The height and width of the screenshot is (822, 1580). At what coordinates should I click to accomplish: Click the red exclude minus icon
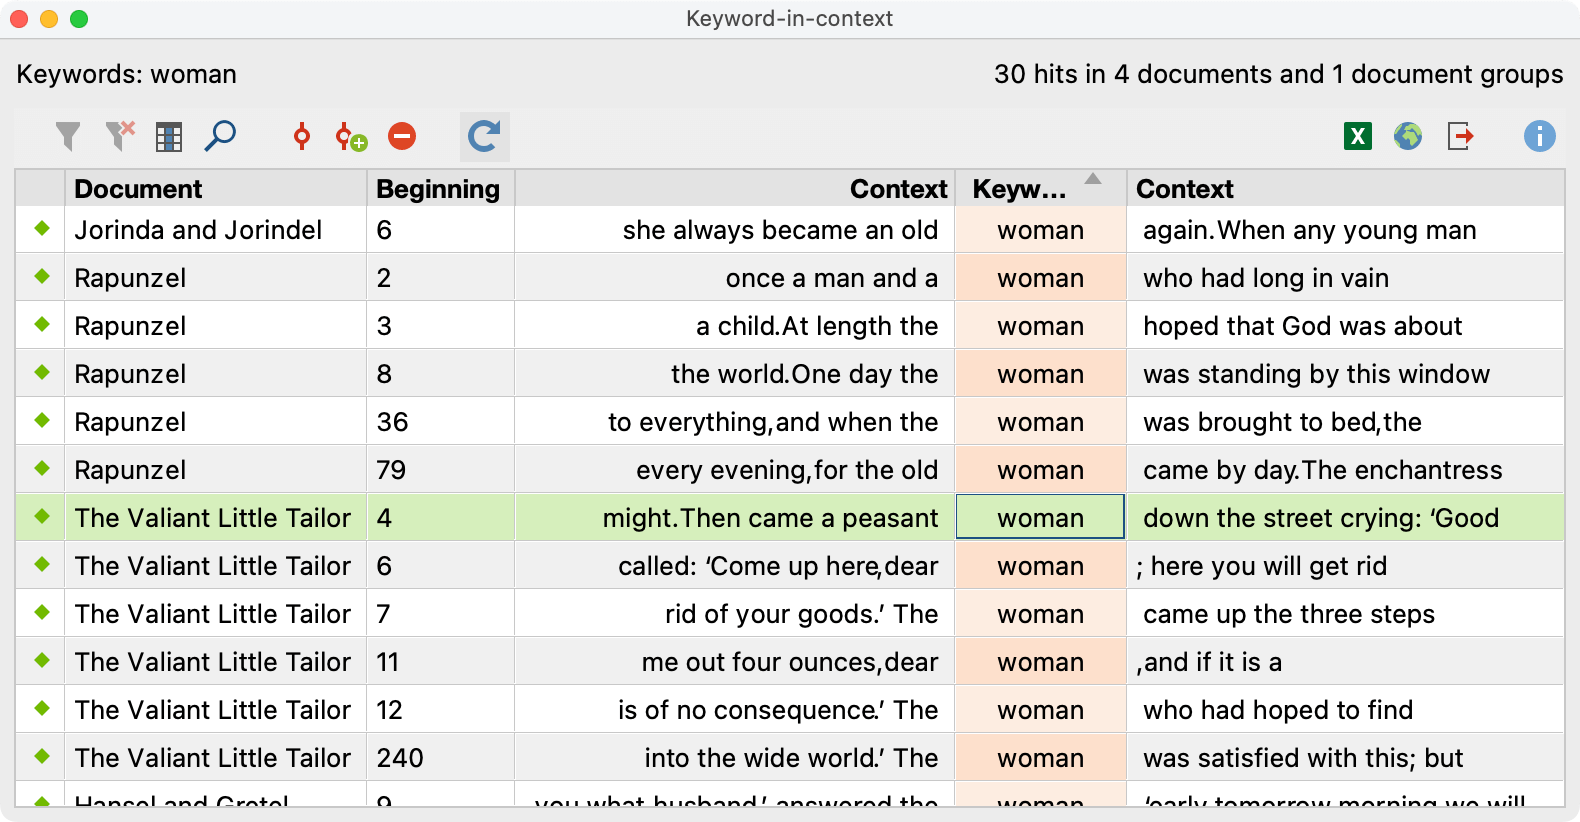(x=402, y=136)
